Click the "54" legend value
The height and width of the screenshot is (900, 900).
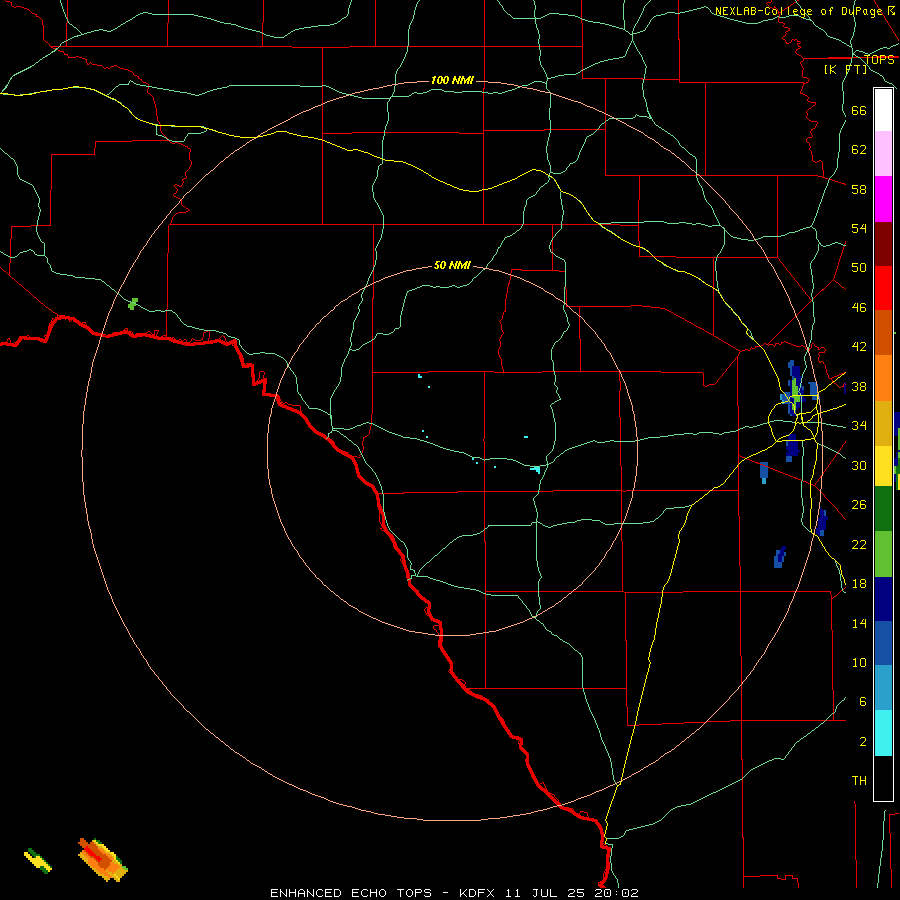coord(859,228)
